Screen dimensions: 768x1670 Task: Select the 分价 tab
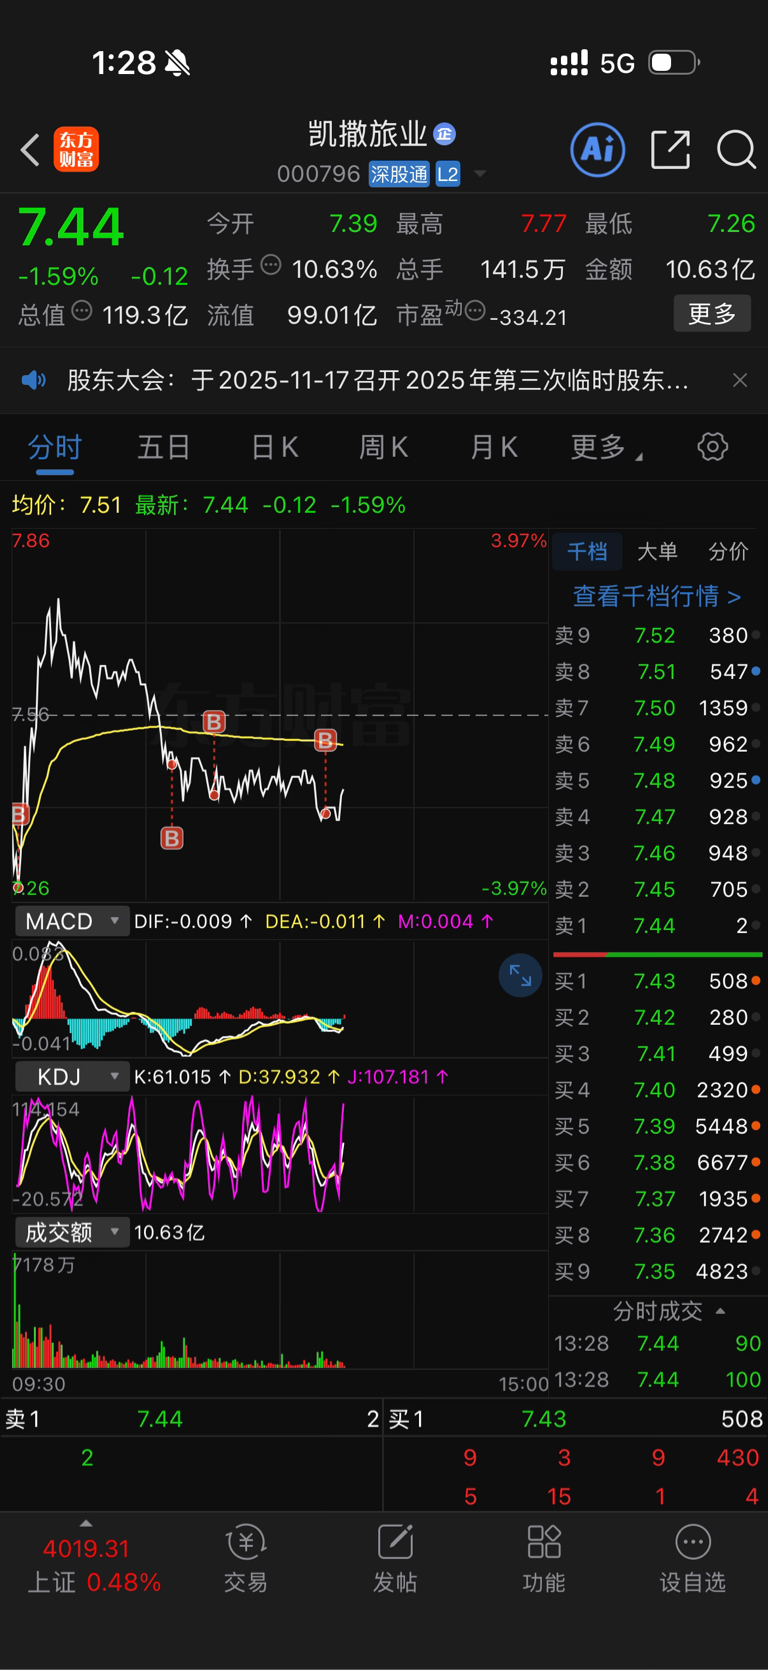pyautogui.click(x=728, y=551)
